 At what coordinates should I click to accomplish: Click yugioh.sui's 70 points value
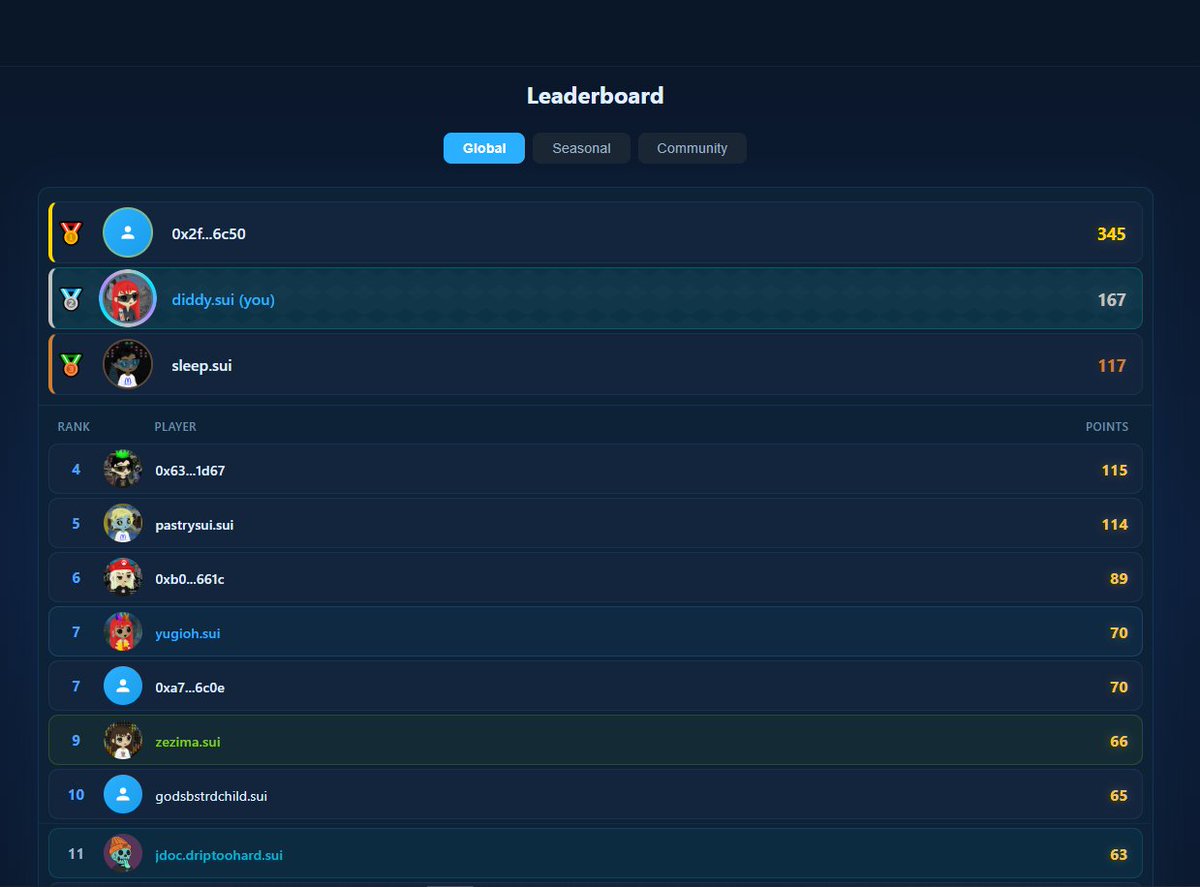click(x=1118, y=633)
